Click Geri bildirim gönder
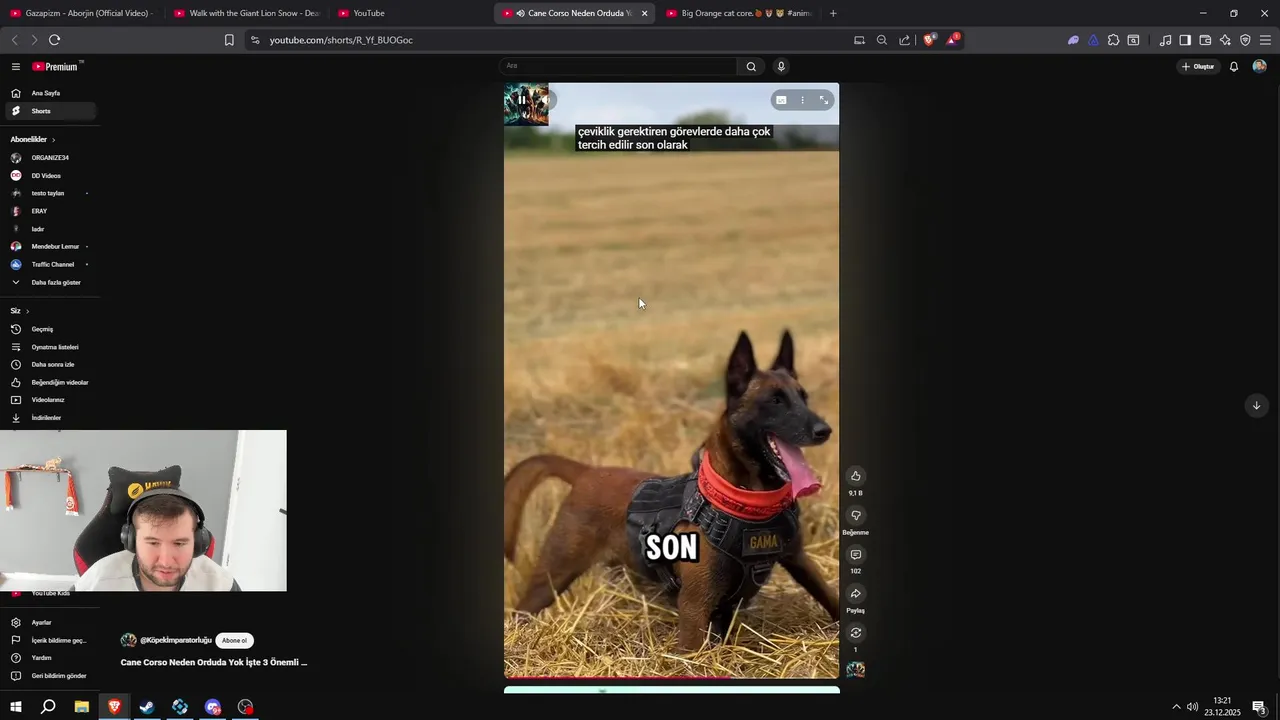 pyautogui.click(x=52, y=676)
